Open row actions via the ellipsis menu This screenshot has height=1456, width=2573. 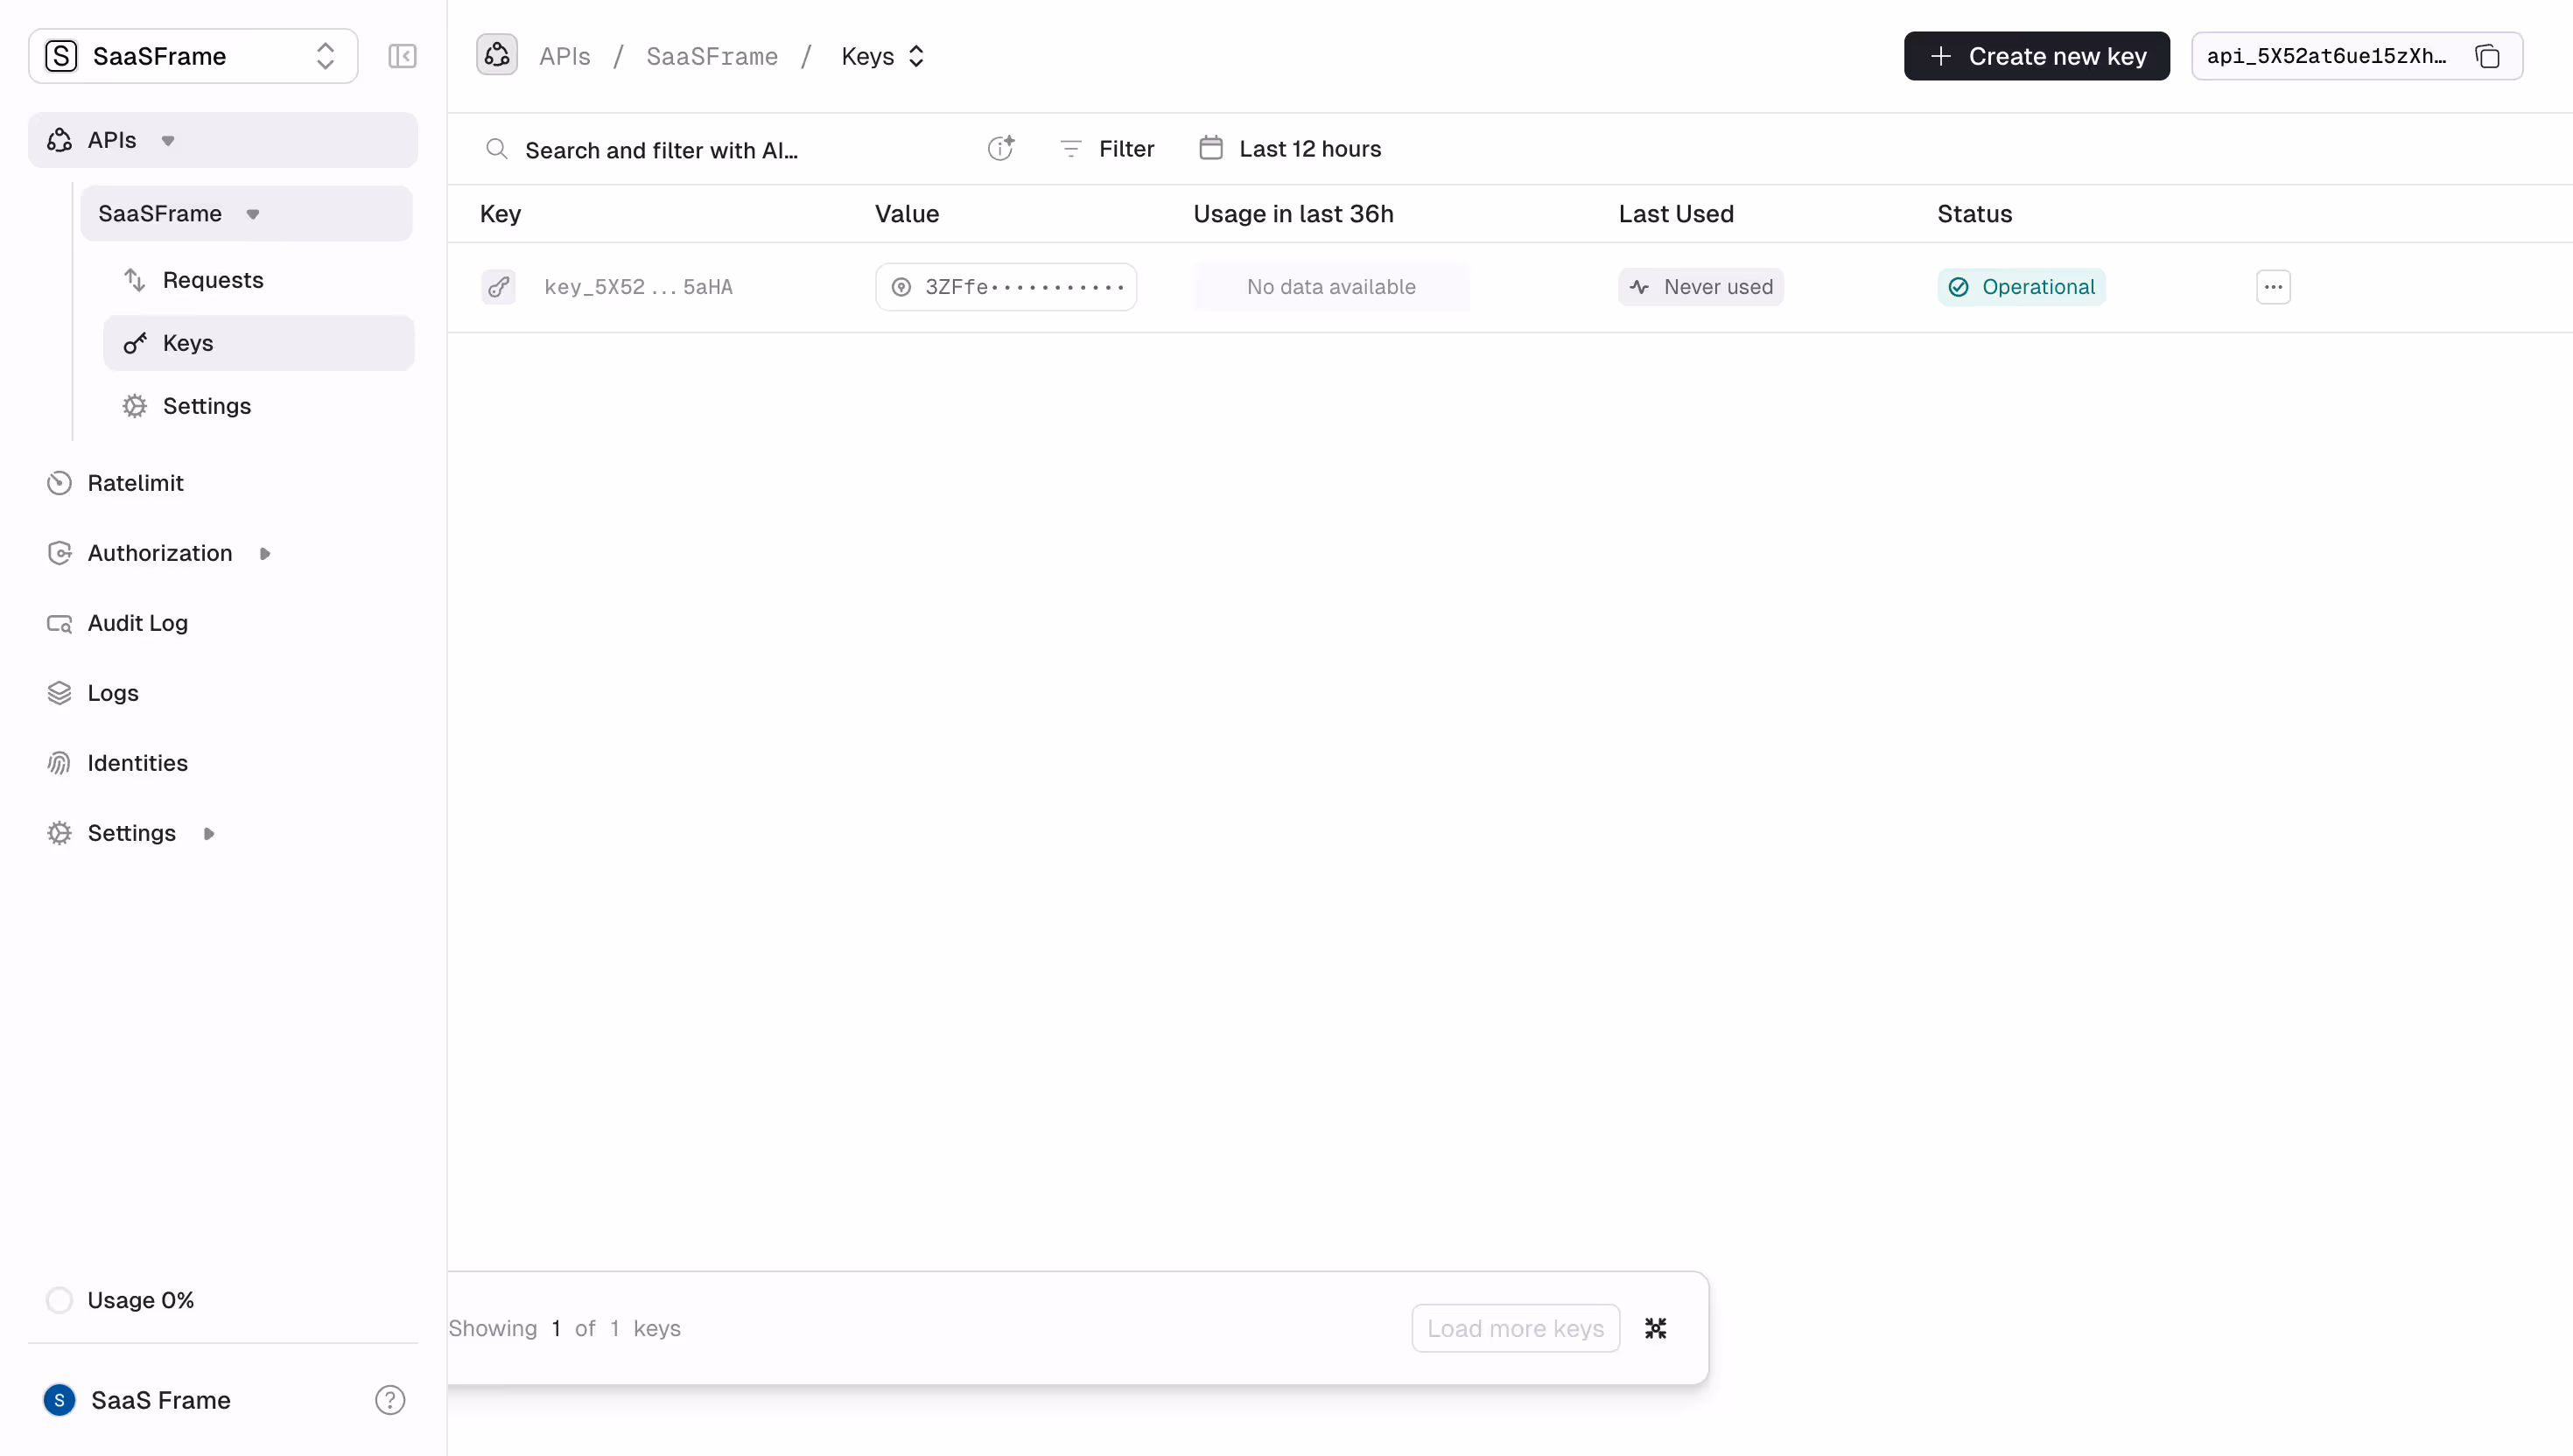(x=2273, y=287)
